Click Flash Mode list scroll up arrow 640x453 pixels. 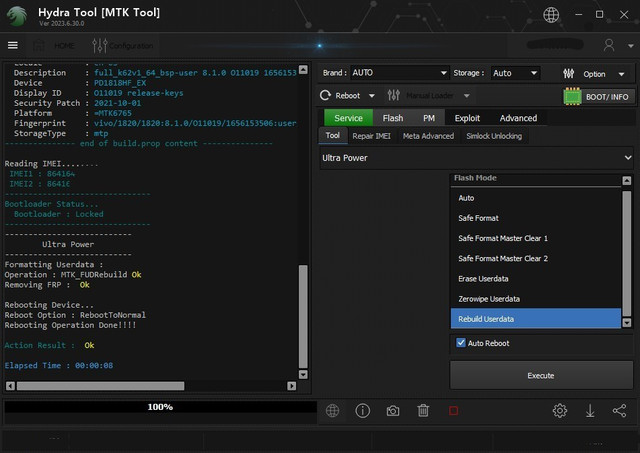pos(627,180)
